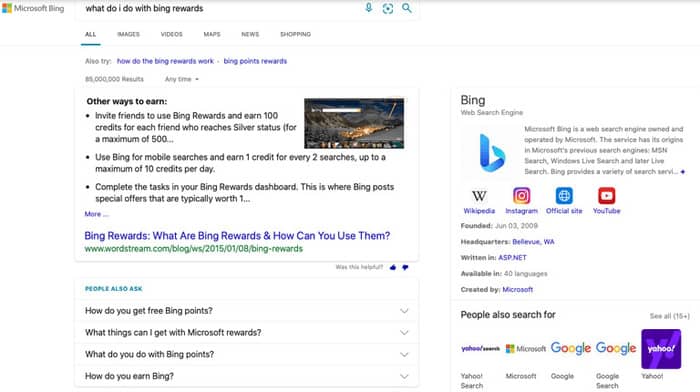
Task: Open the Official site globe icon
Action: (x=564, y=196)
